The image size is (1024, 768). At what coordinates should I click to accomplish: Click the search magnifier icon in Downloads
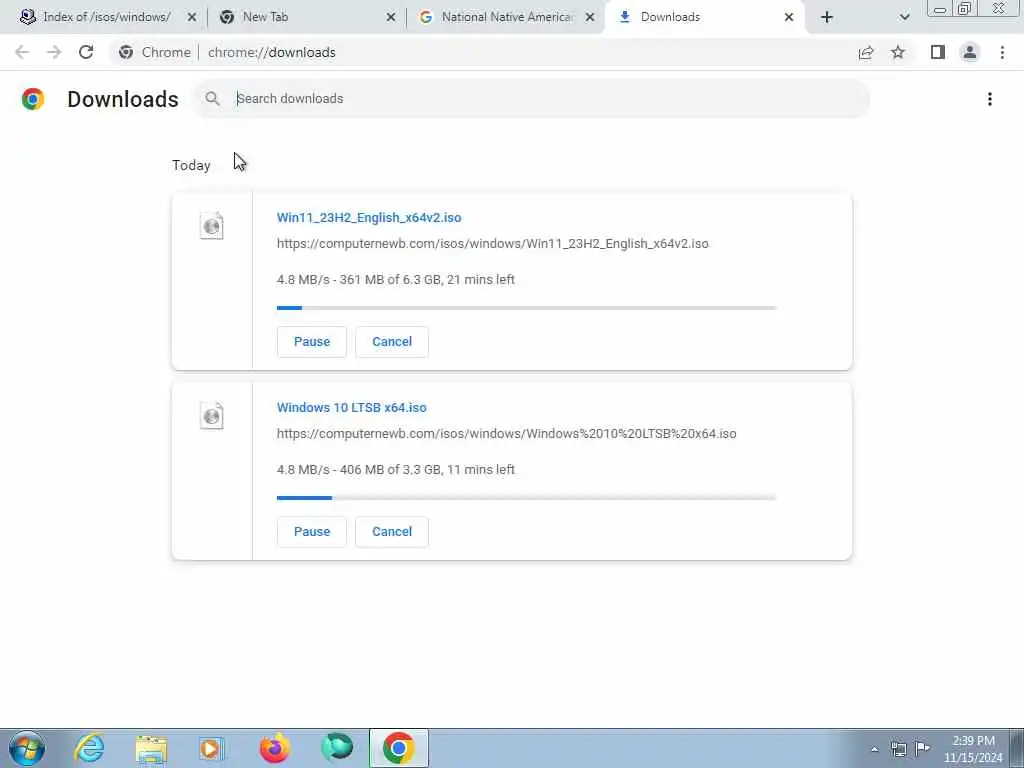[x=212, y=99]
